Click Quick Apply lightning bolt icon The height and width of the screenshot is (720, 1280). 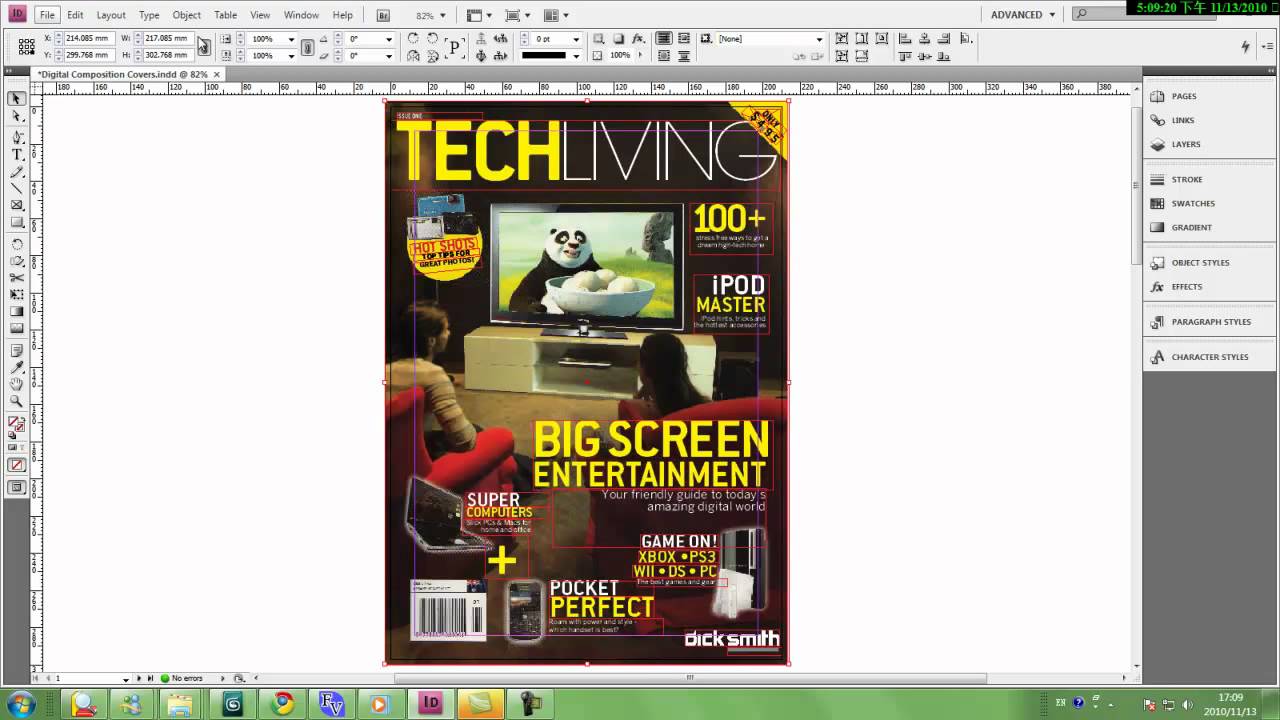pos(1245,46)
